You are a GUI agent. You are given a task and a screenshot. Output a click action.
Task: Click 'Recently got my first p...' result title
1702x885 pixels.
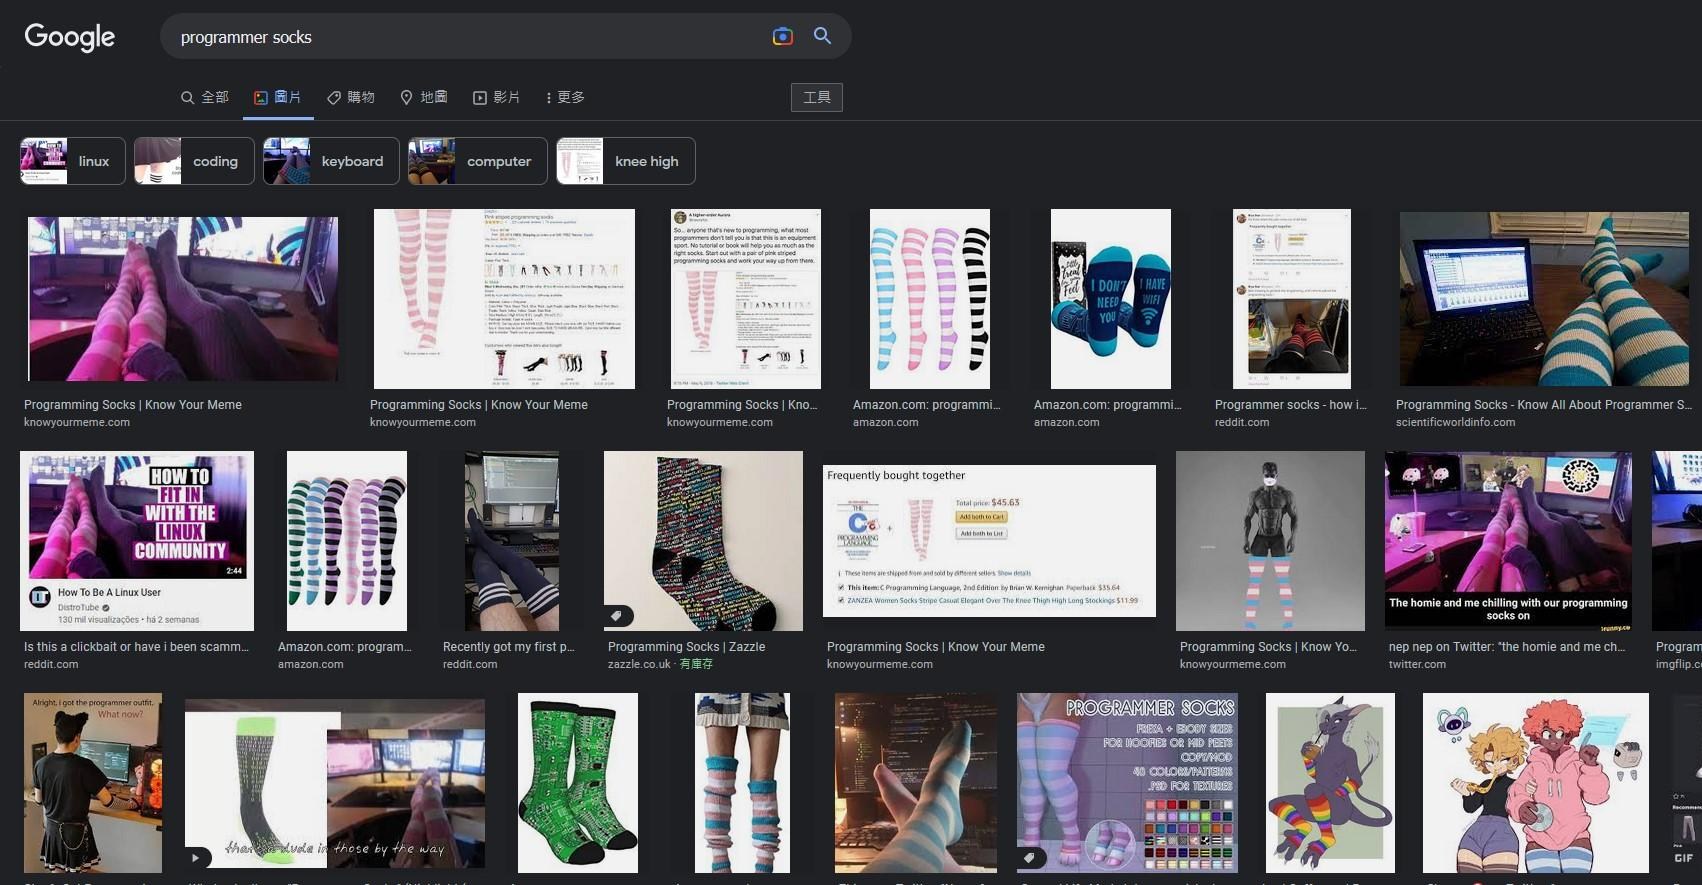pyautogui.click(x=508, y=647)
